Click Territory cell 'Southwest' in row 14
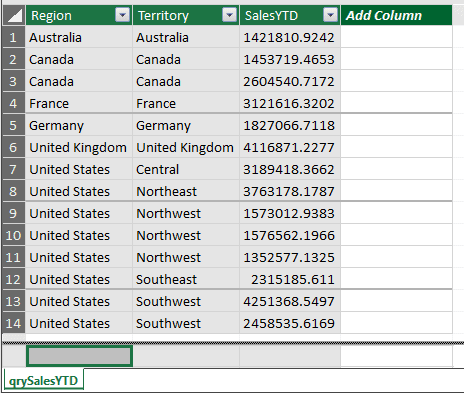The width and height of the screenshot is (464, 393). pyautogui.click(x=186, y=323)
